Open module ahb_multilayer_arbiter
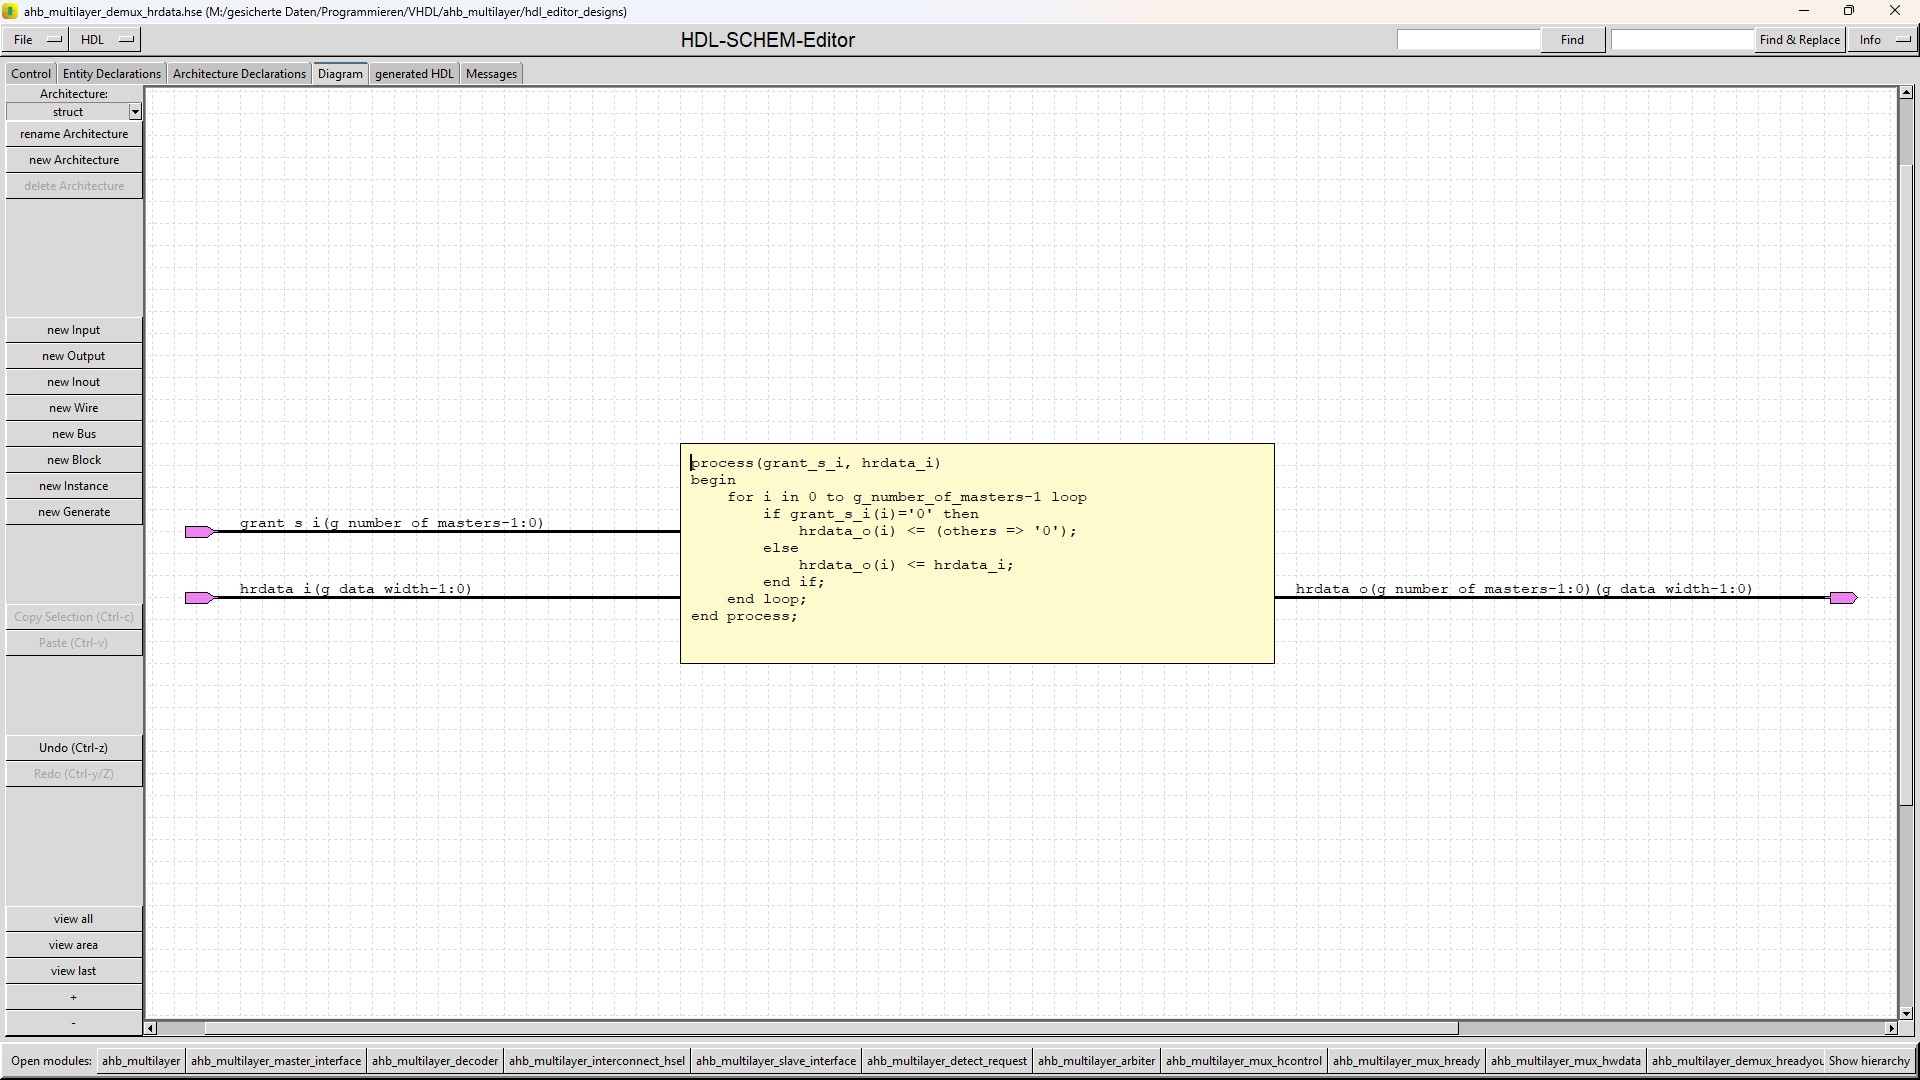Screen dimensions: 1920x1080 coord(1096,1061)
